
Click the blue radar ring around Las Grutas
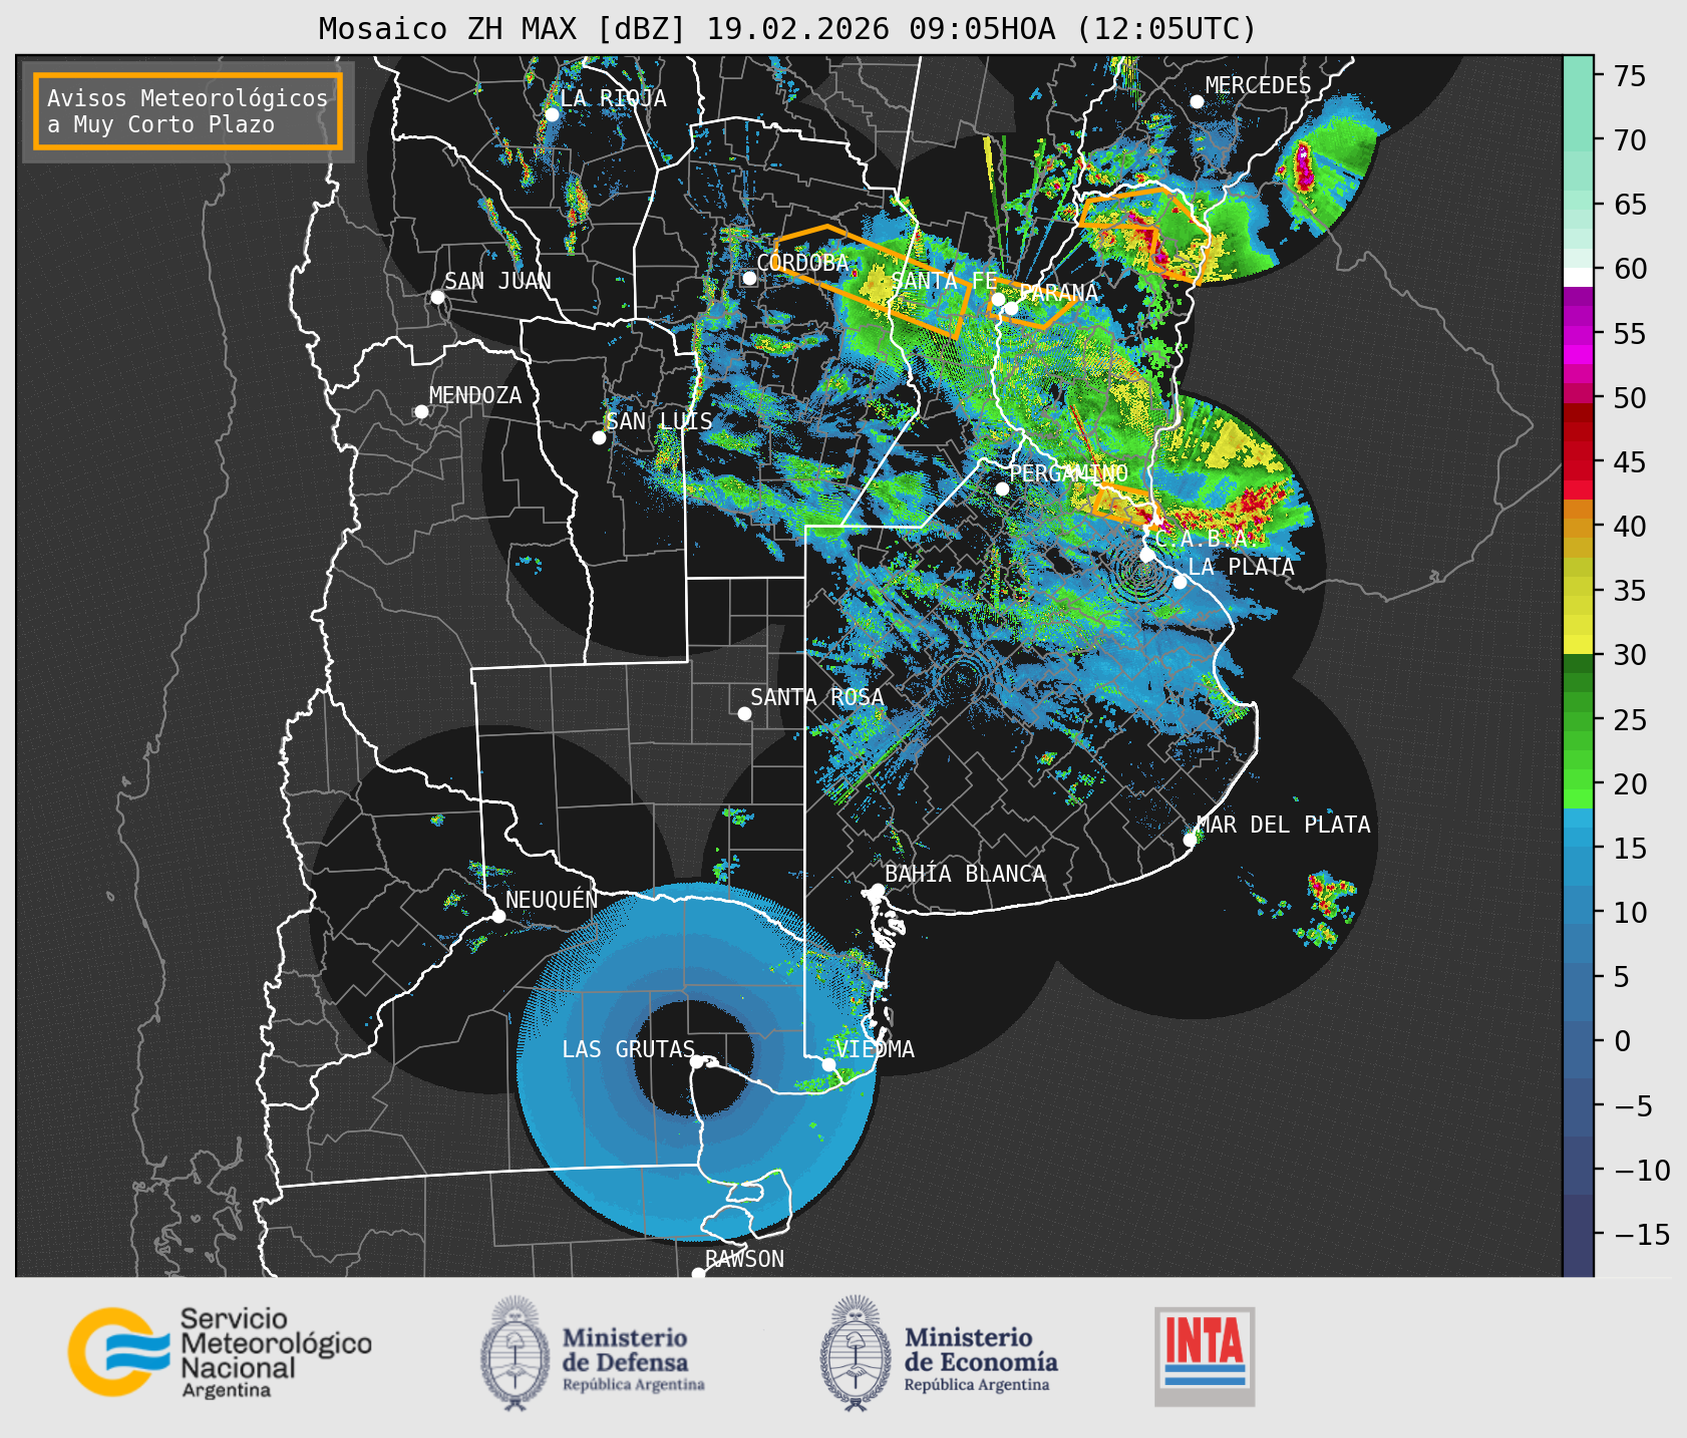click(697, 1062)
